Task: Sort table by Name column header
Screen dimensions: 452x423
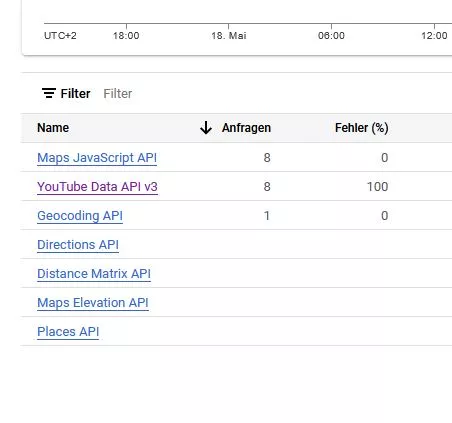Action: pyautogui.click(x=53, y=128)
